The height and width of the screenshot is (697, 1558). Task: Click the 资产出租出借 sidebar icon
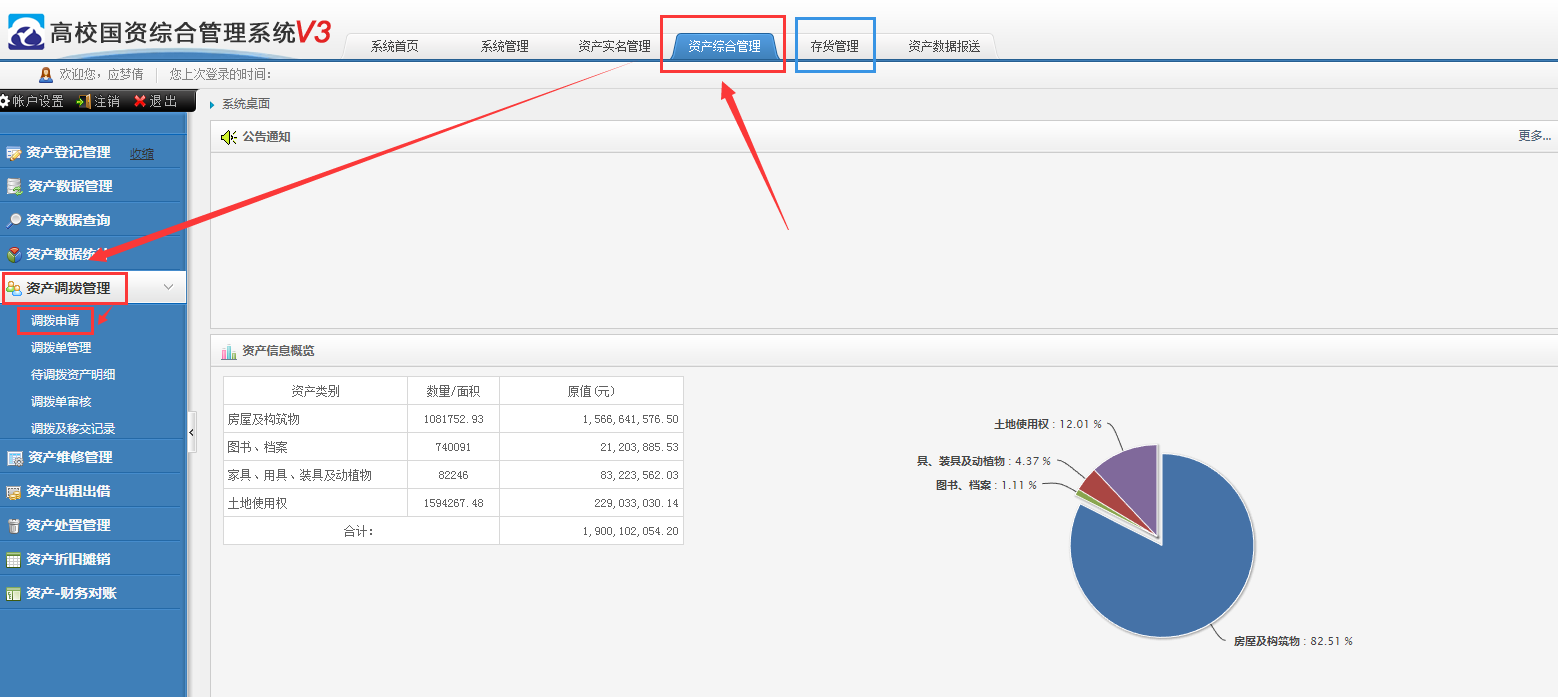click(x=14, y=492)
